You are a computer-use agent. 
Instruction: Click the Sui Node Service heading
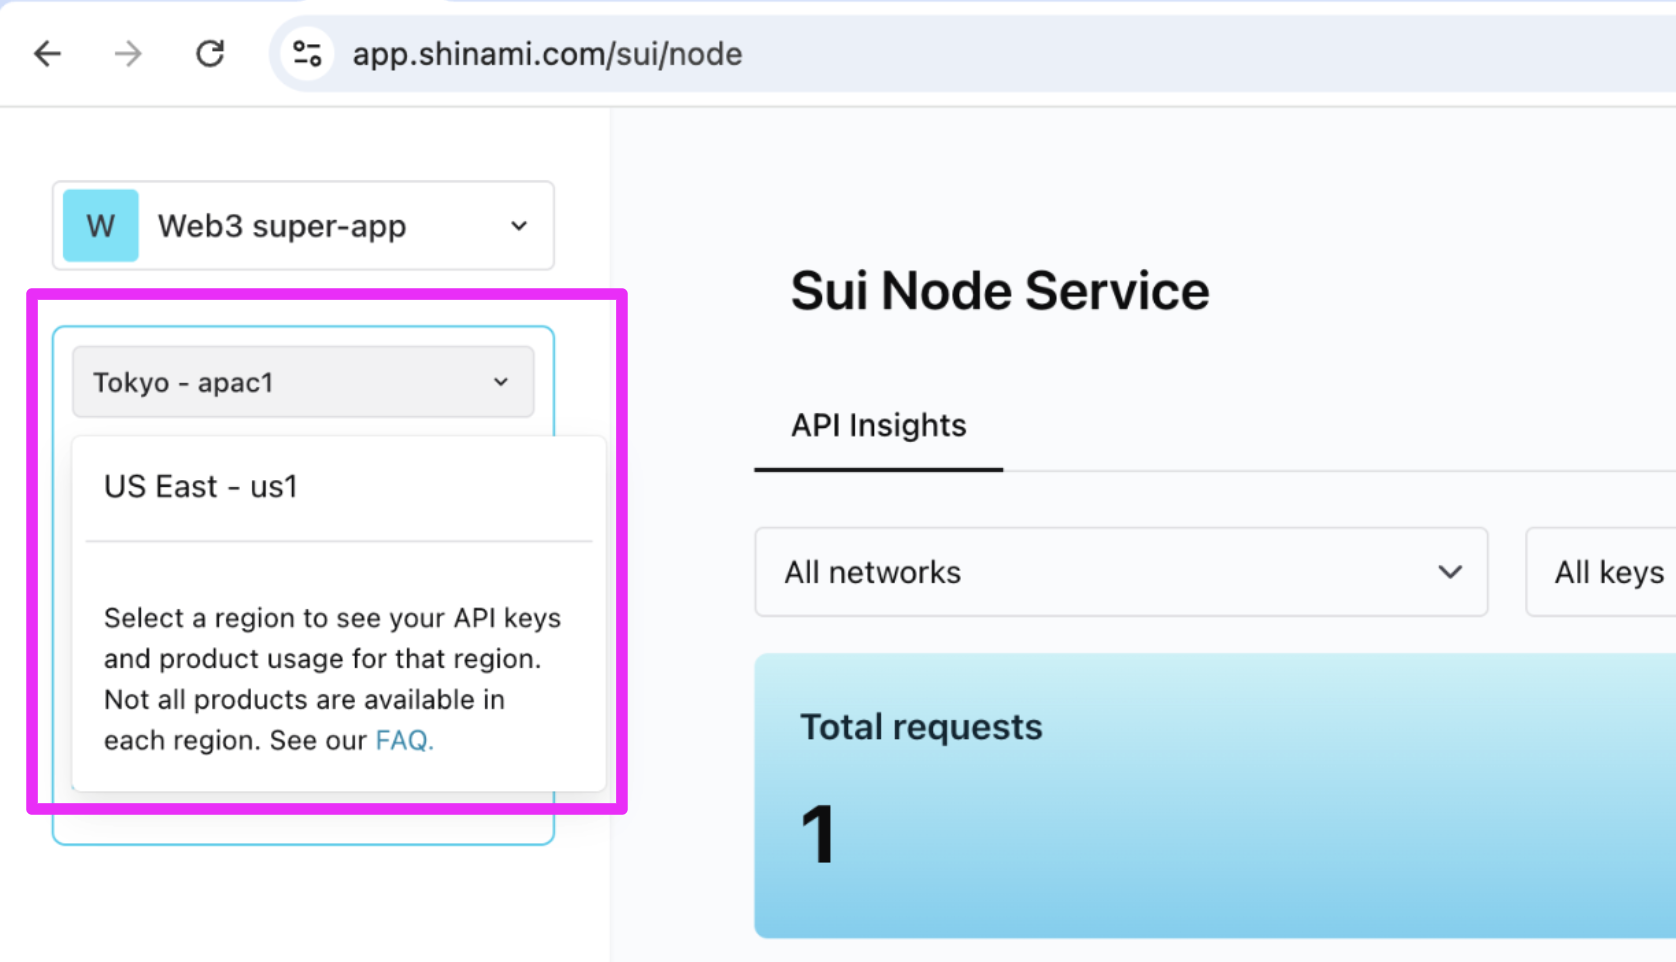pos(1000,292)
